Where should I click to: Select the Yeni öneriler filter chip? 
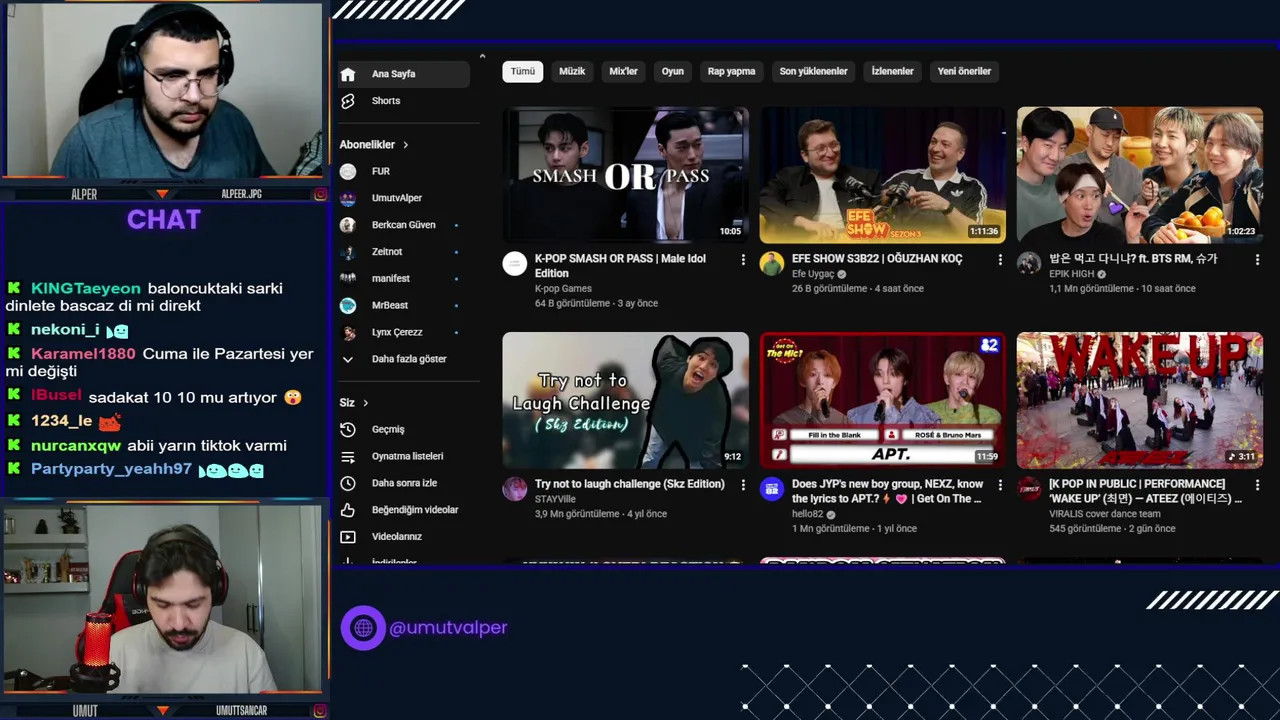pyautogui.click(x=964, y=71)
